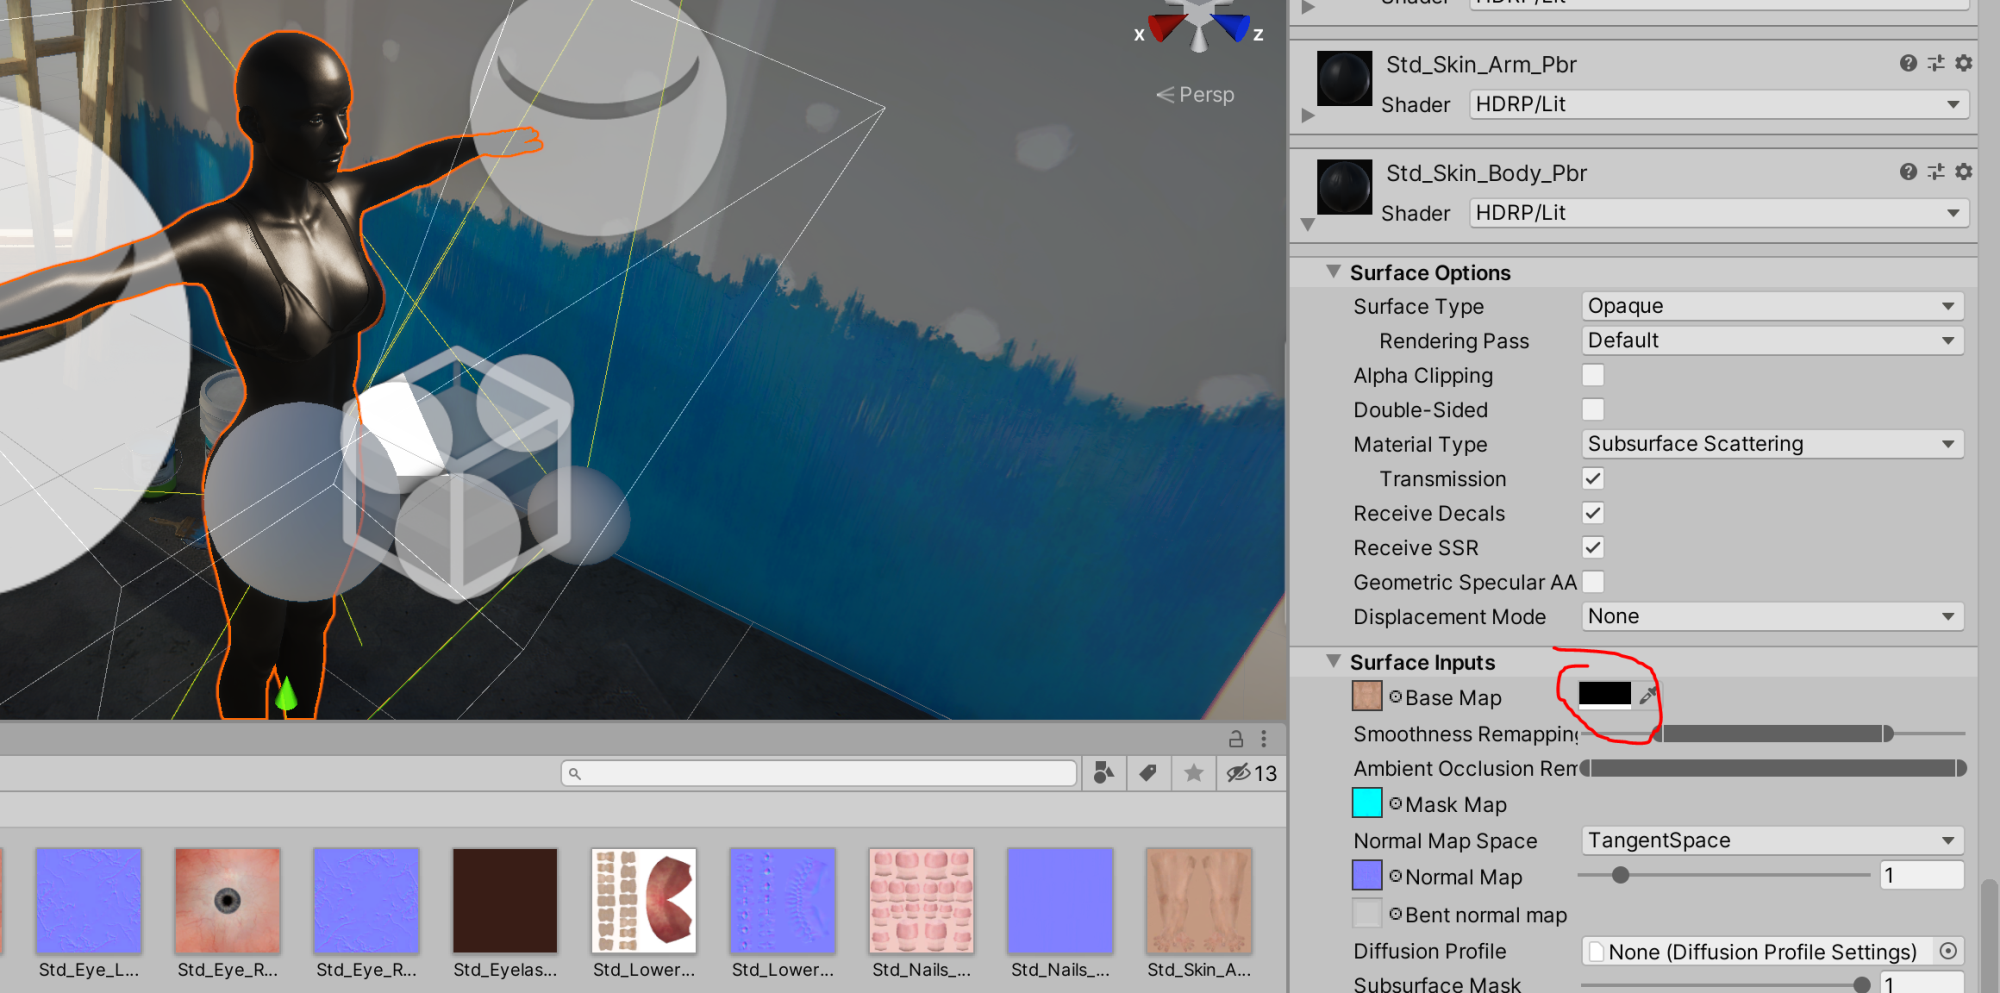This screenshot has height=993, width=2000.
Task: Click the Normal Map texture slot
Action: [1367, 876]
